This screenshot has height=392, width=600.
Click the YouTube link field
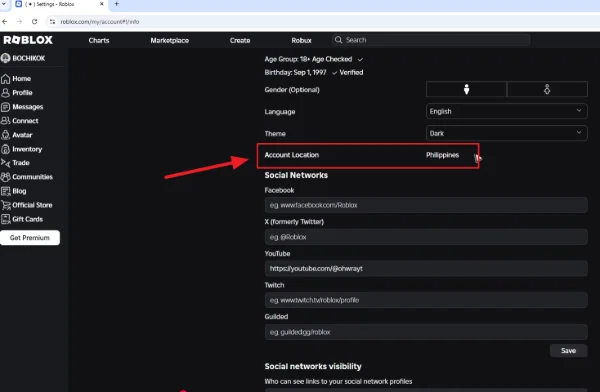point(426,268)
